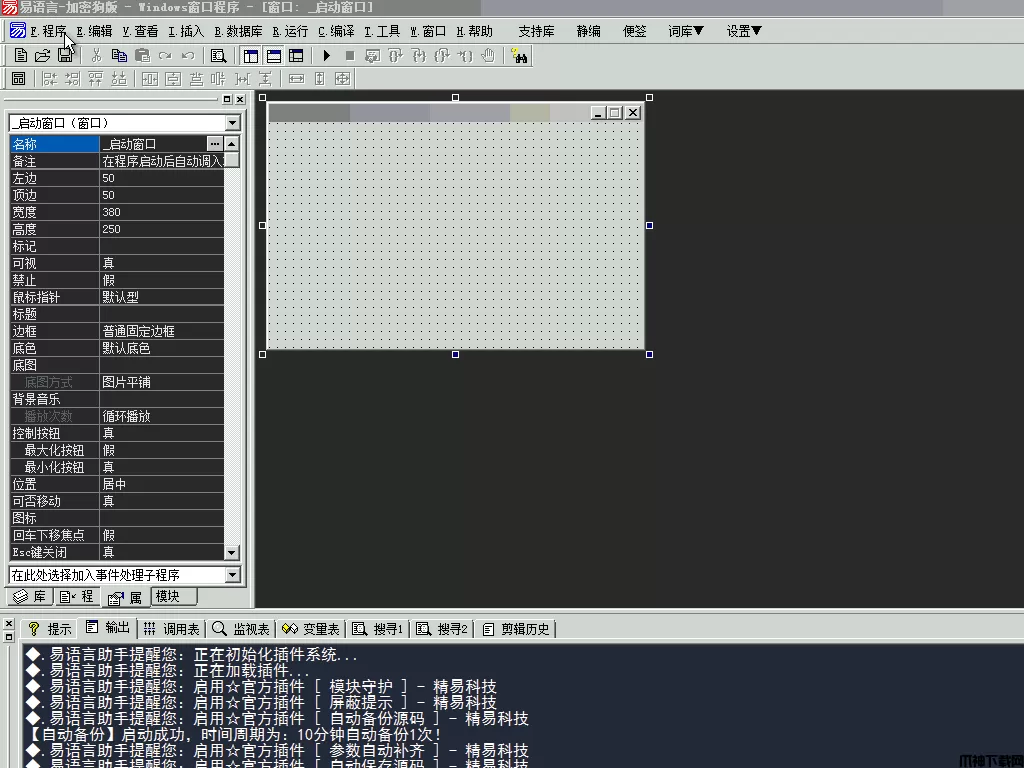Toggle the left work panel display button
The height and width of the screenshot is (768, 1024).
250,56
